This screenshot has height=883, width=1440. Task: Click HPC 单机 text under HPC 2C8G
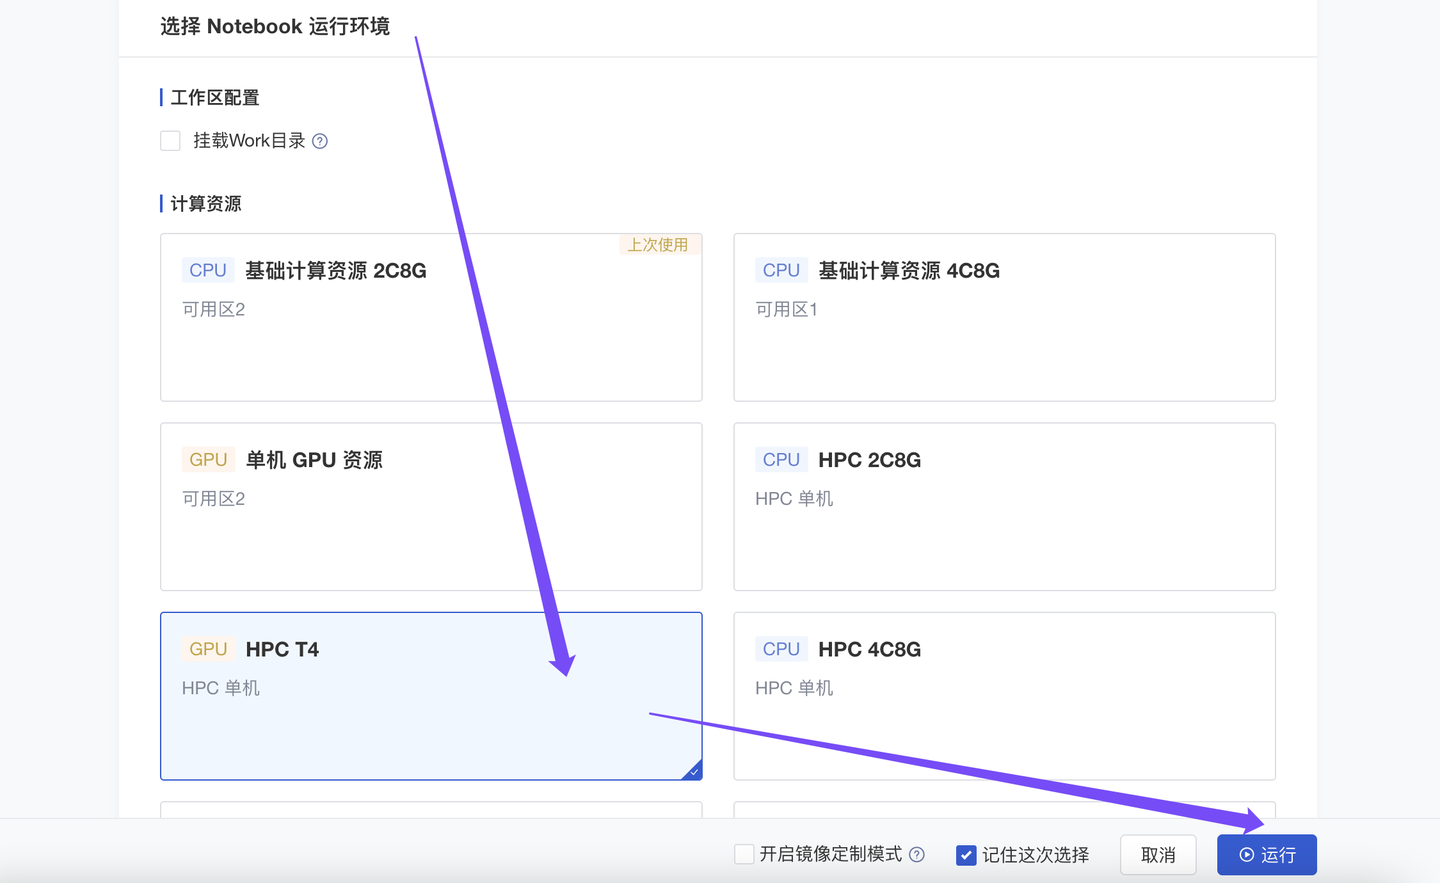(x=794, y=499)
